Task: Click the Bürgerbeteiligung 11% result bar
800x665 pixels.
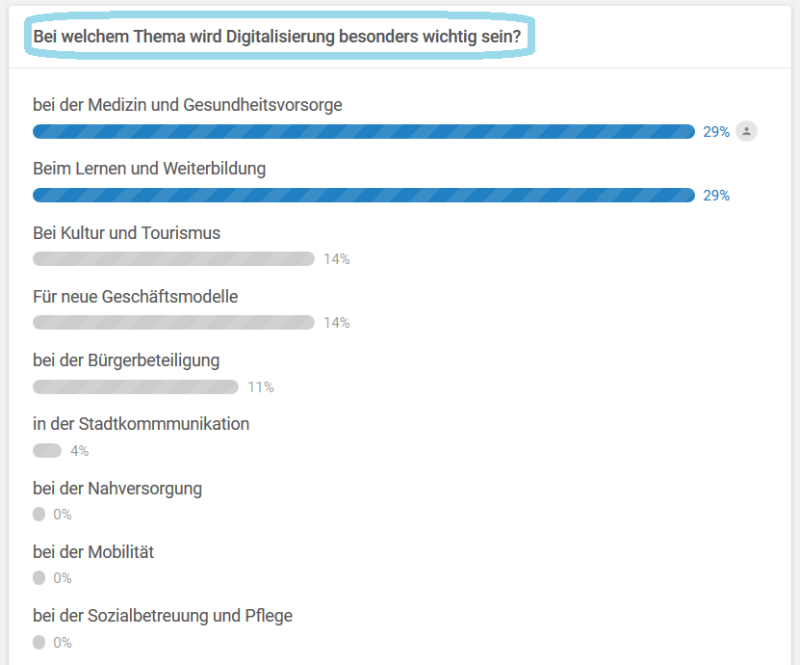Action: (x=135, y=387)
